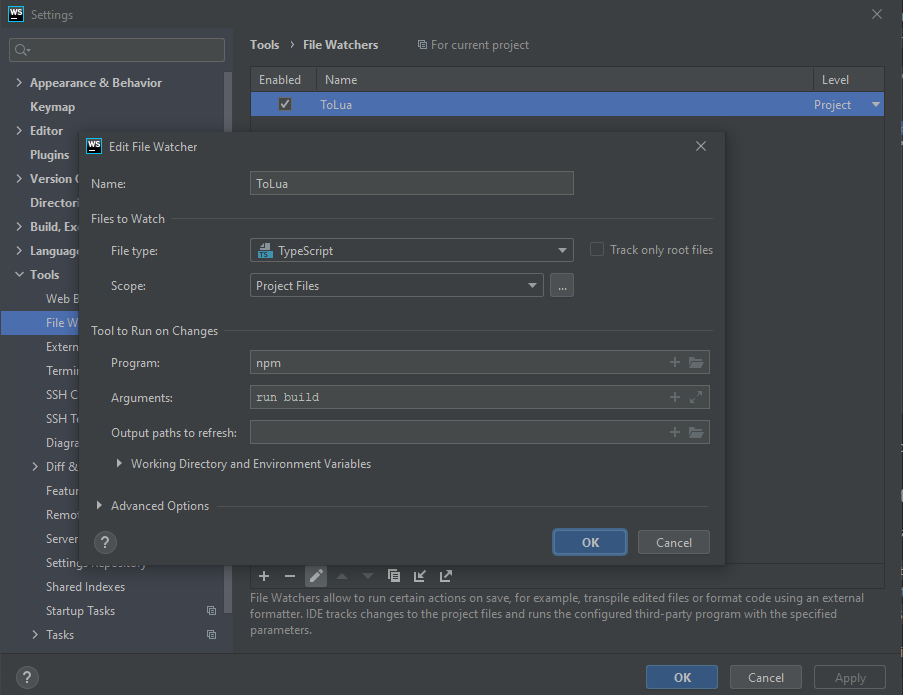The height and width of the screenshot is (695, 903).
Task: Click the Apply button in Settings
Action: (x=849, y=678)
